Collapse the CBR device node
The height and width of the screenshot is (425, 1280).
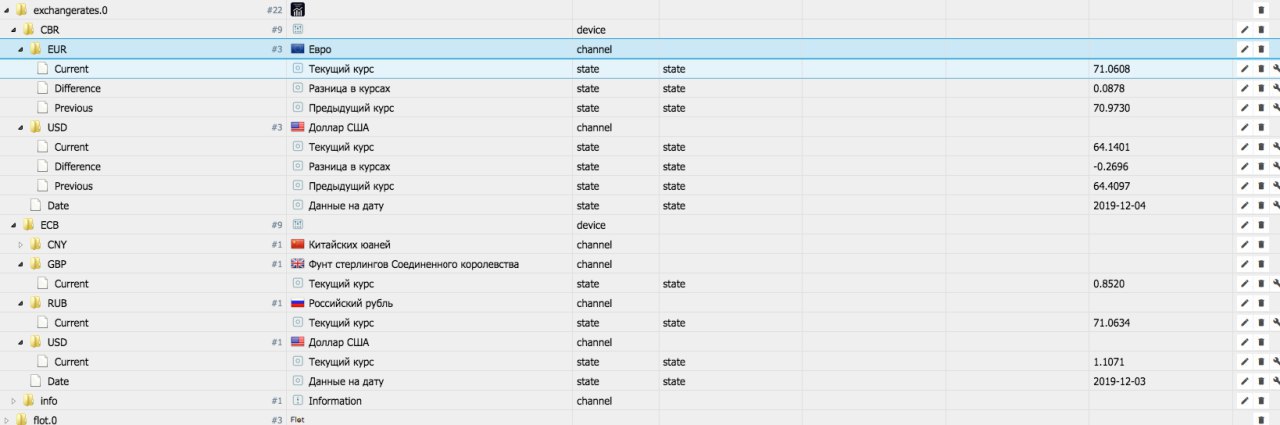(13, 30)
